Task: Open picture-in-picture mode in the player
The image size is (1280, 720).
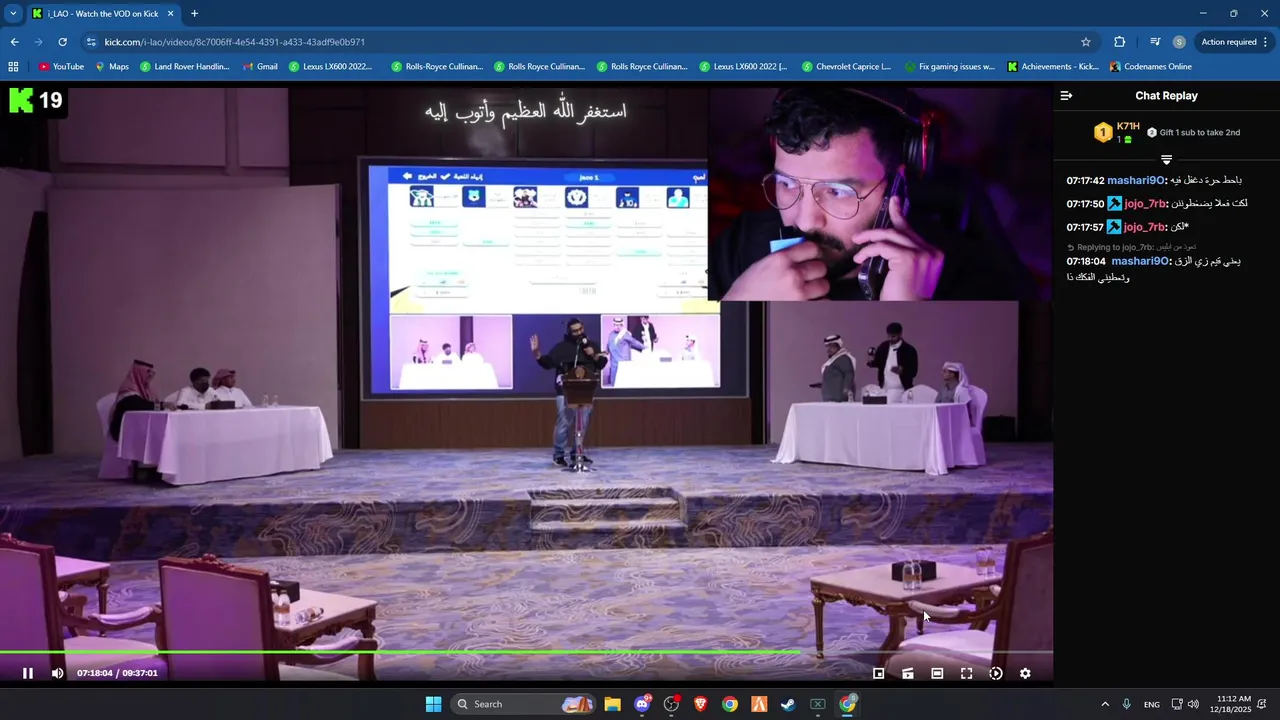Action: [878, 673]
